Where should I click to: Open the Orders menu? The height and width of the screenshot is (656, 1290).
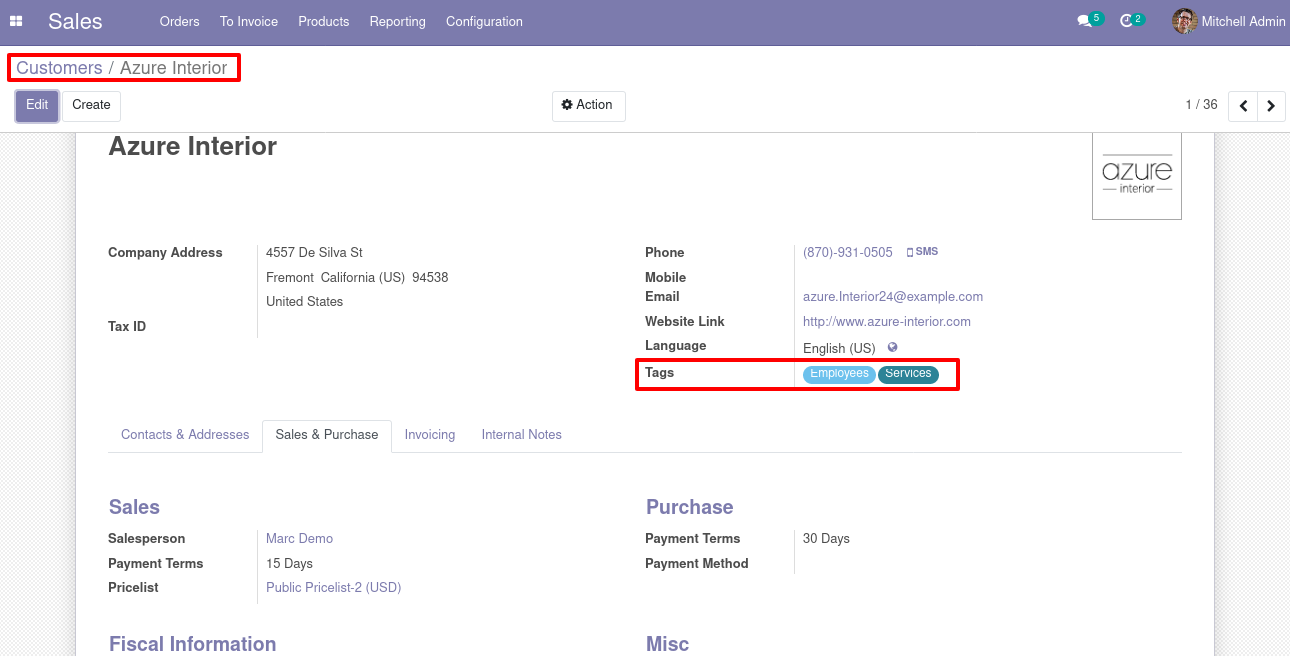[180, 21]
